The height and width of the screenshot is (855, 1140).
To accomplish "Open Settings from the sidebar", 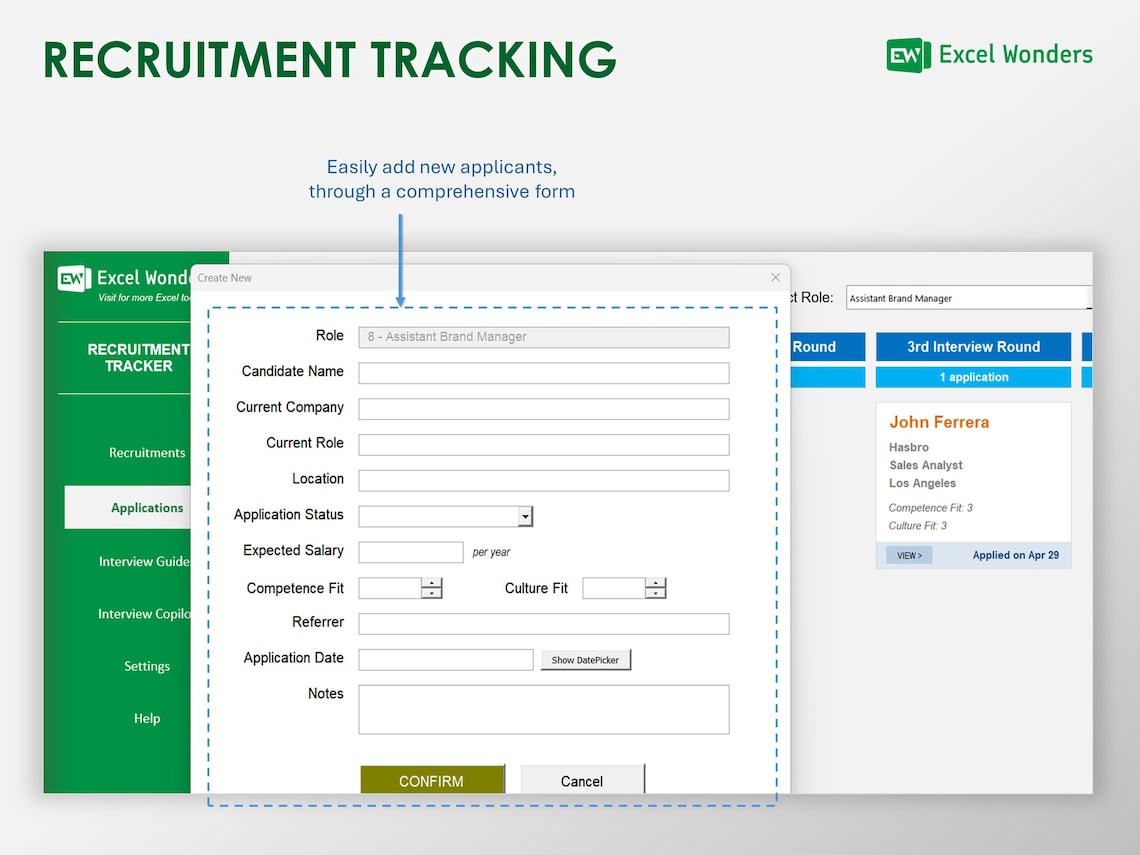I will (x=147, y=666).
